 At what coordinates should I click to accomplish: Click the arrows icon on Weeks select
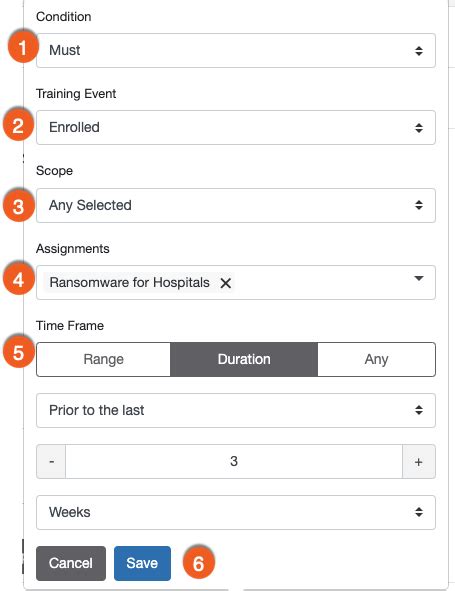coord(419,512)
